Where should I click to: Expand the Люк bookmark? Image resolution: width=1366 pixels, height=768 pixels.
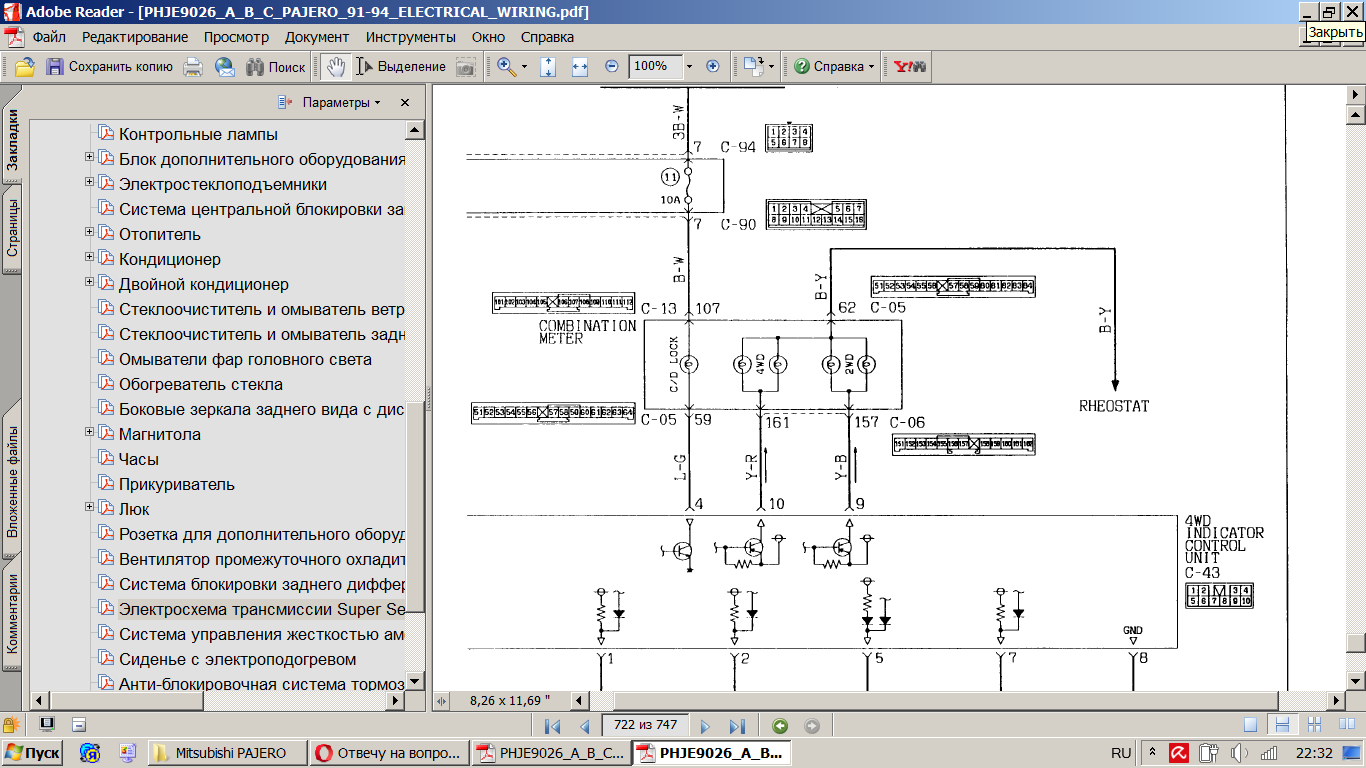click(90, 508)
